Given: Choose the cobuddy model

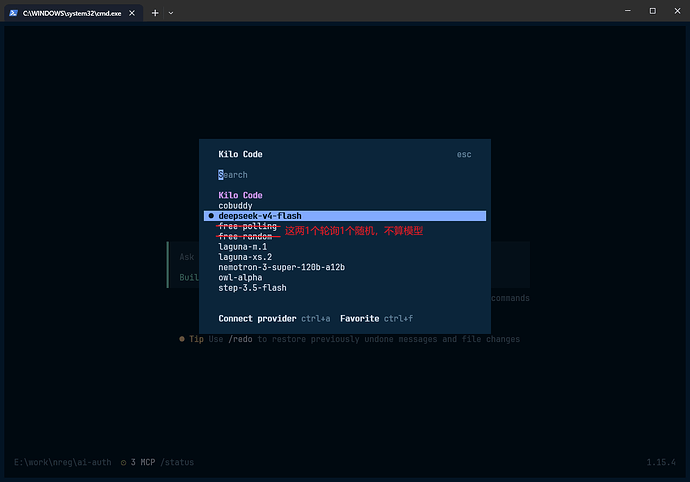Looking at the screenshot, I should [235, 206].
